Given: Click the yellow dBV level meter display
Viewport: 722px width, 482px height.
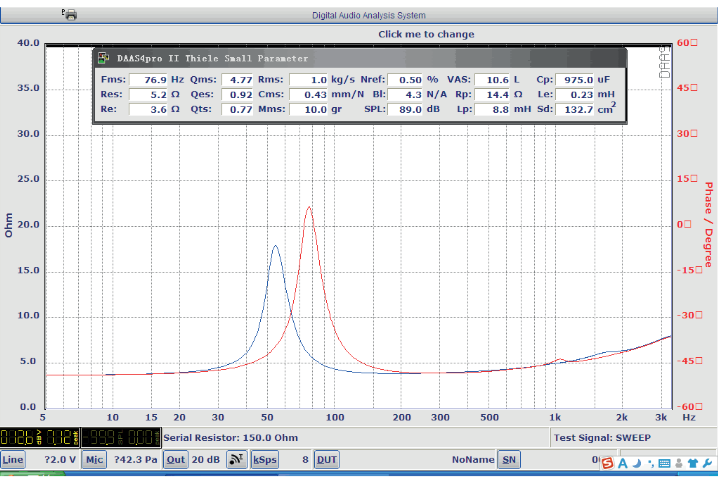Looking at the screenshot, I should click(x=41, y=437).
